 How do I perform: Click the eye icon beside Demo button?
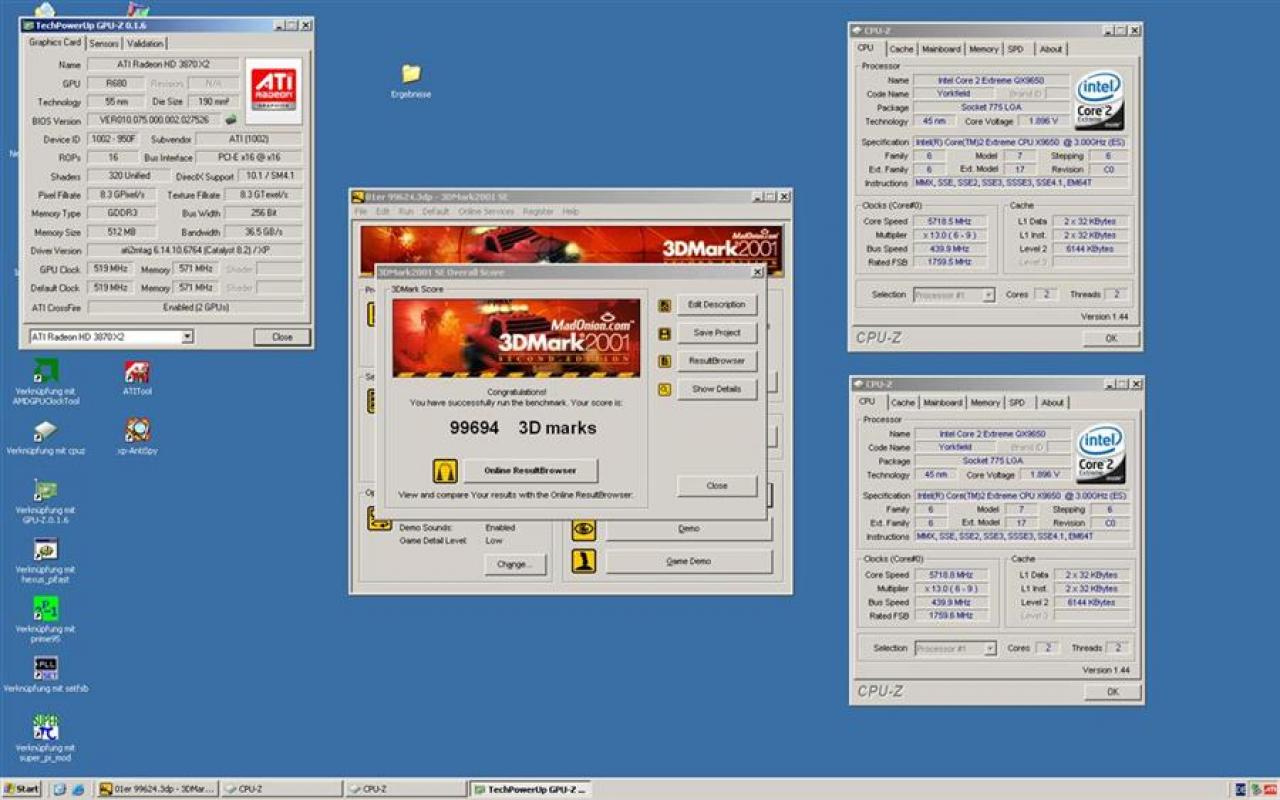[584, 529]
